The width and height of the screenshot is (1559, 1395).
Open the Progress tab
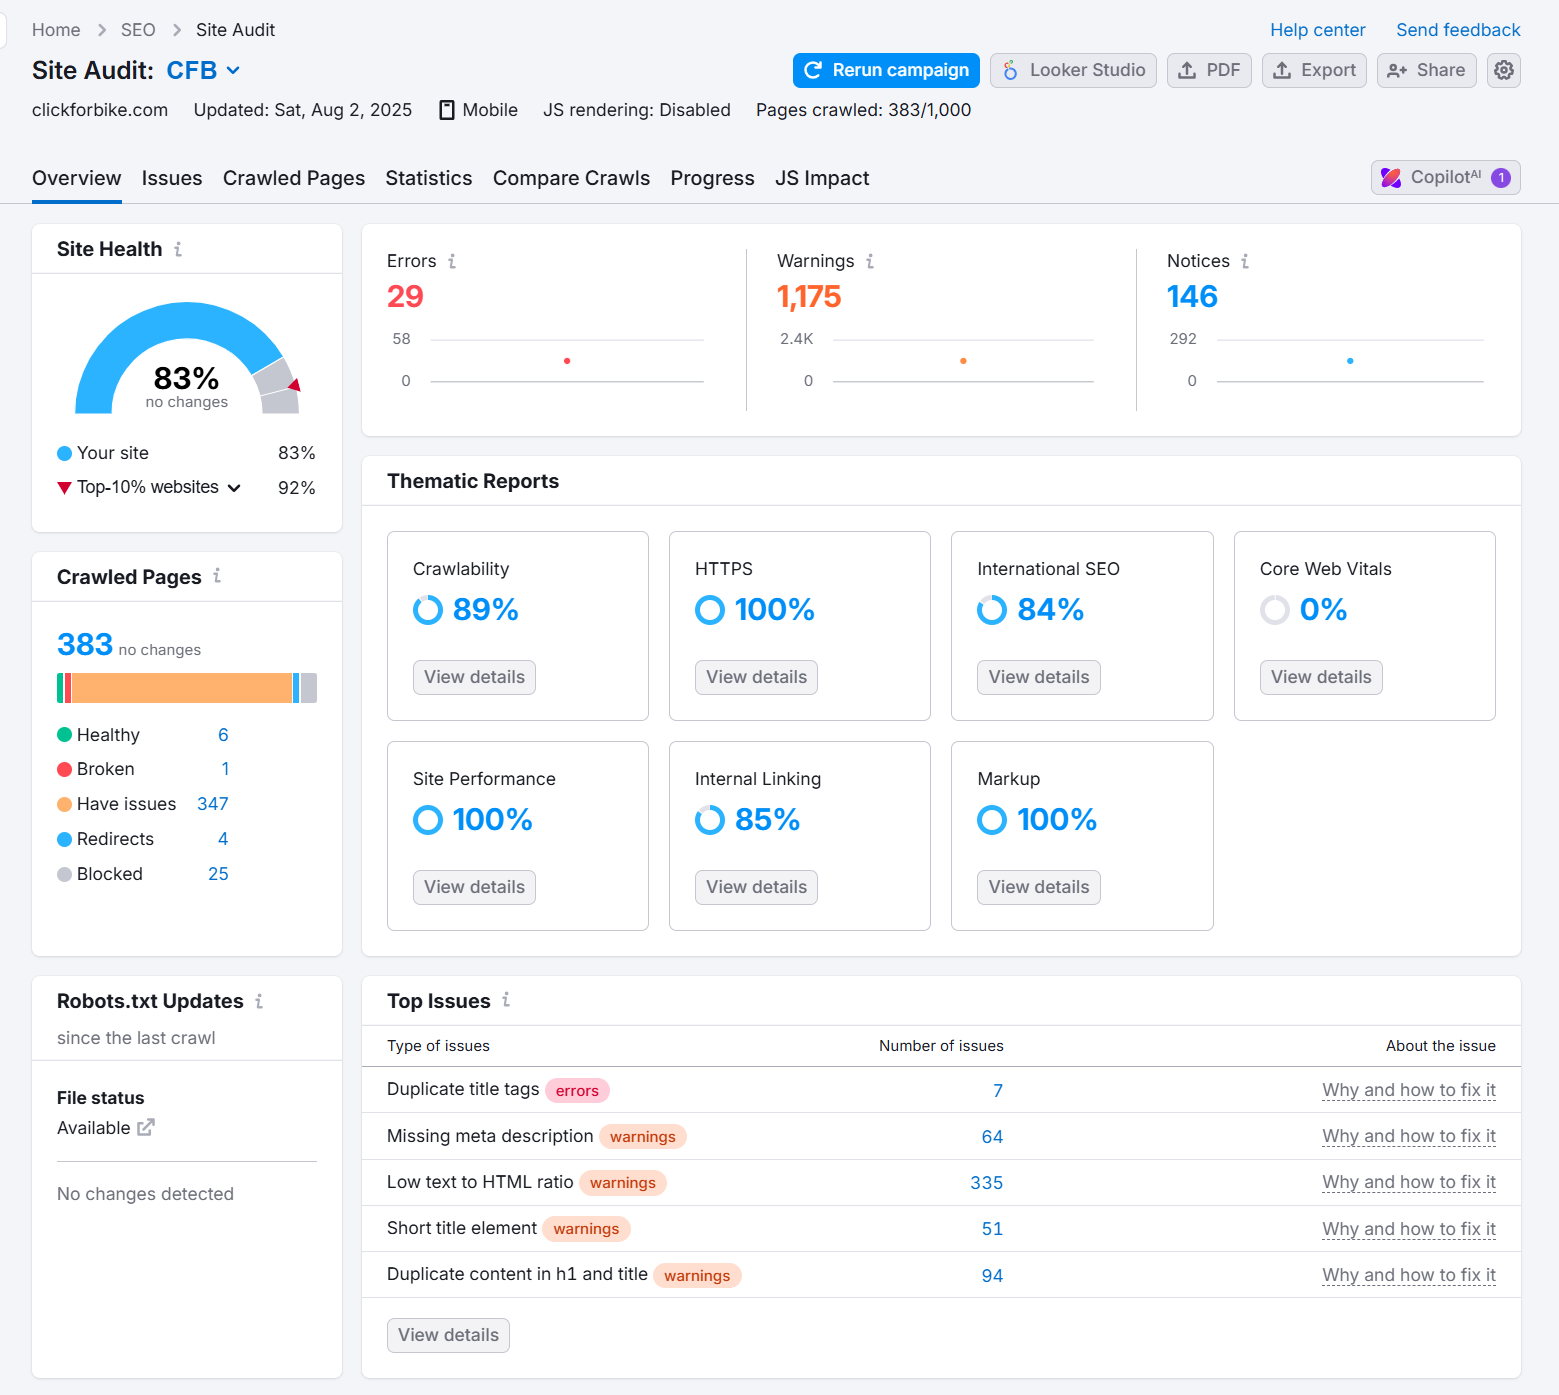coord(713,178)
